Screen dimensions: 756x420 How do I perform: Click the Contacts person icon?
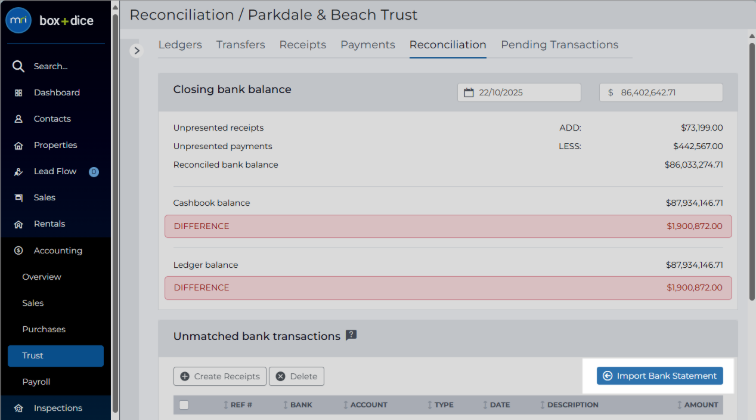coord(18,119)
